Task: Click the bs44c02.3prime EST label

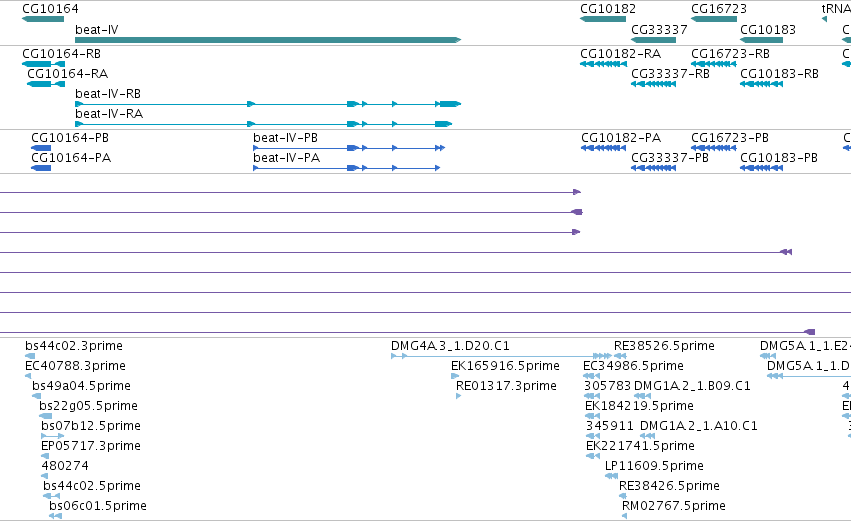Action: (x=74, y=346)
